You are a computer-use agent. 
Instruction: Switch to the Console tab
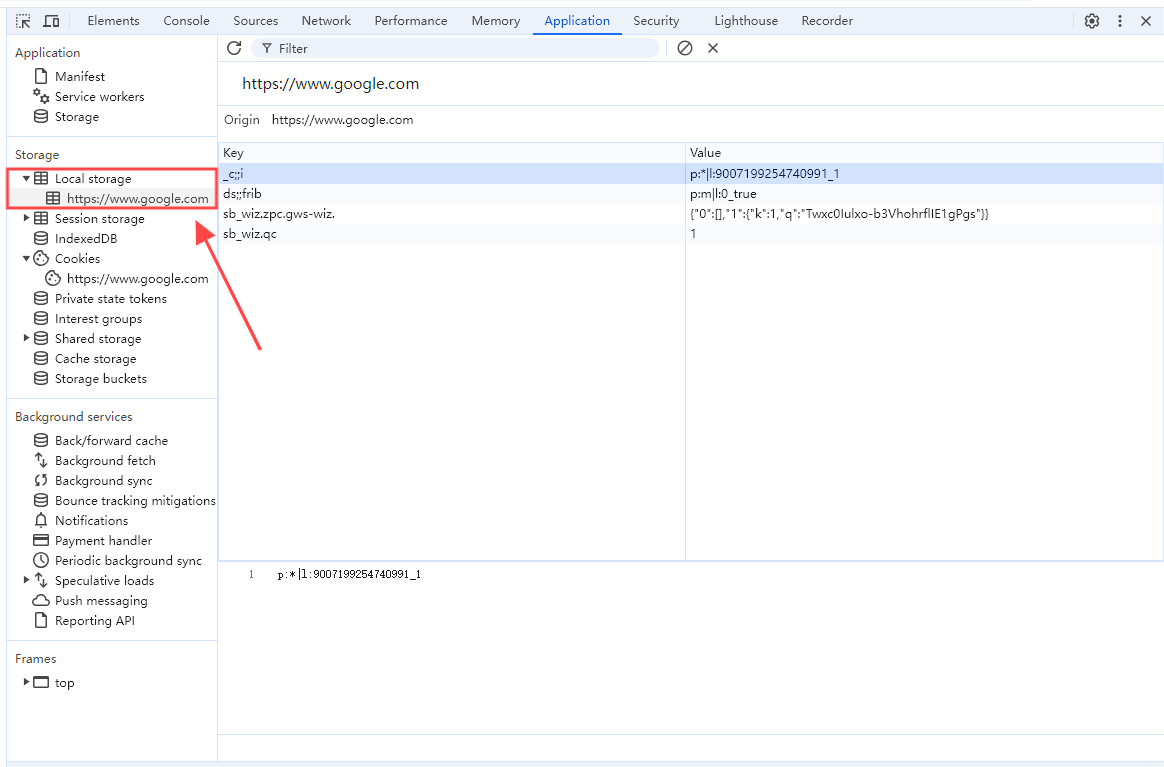coord(186,21)
